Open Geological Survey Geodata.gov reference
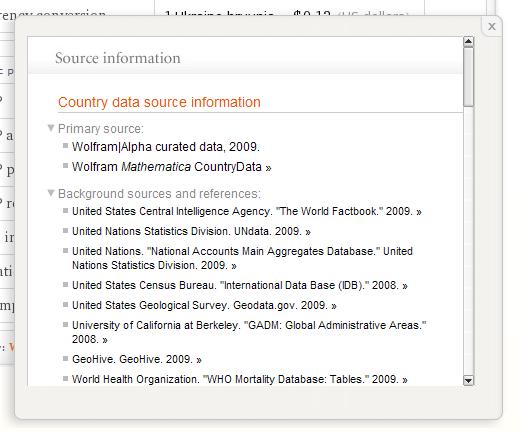This screenshot has width=522, height=432. [x=204, y=305]
